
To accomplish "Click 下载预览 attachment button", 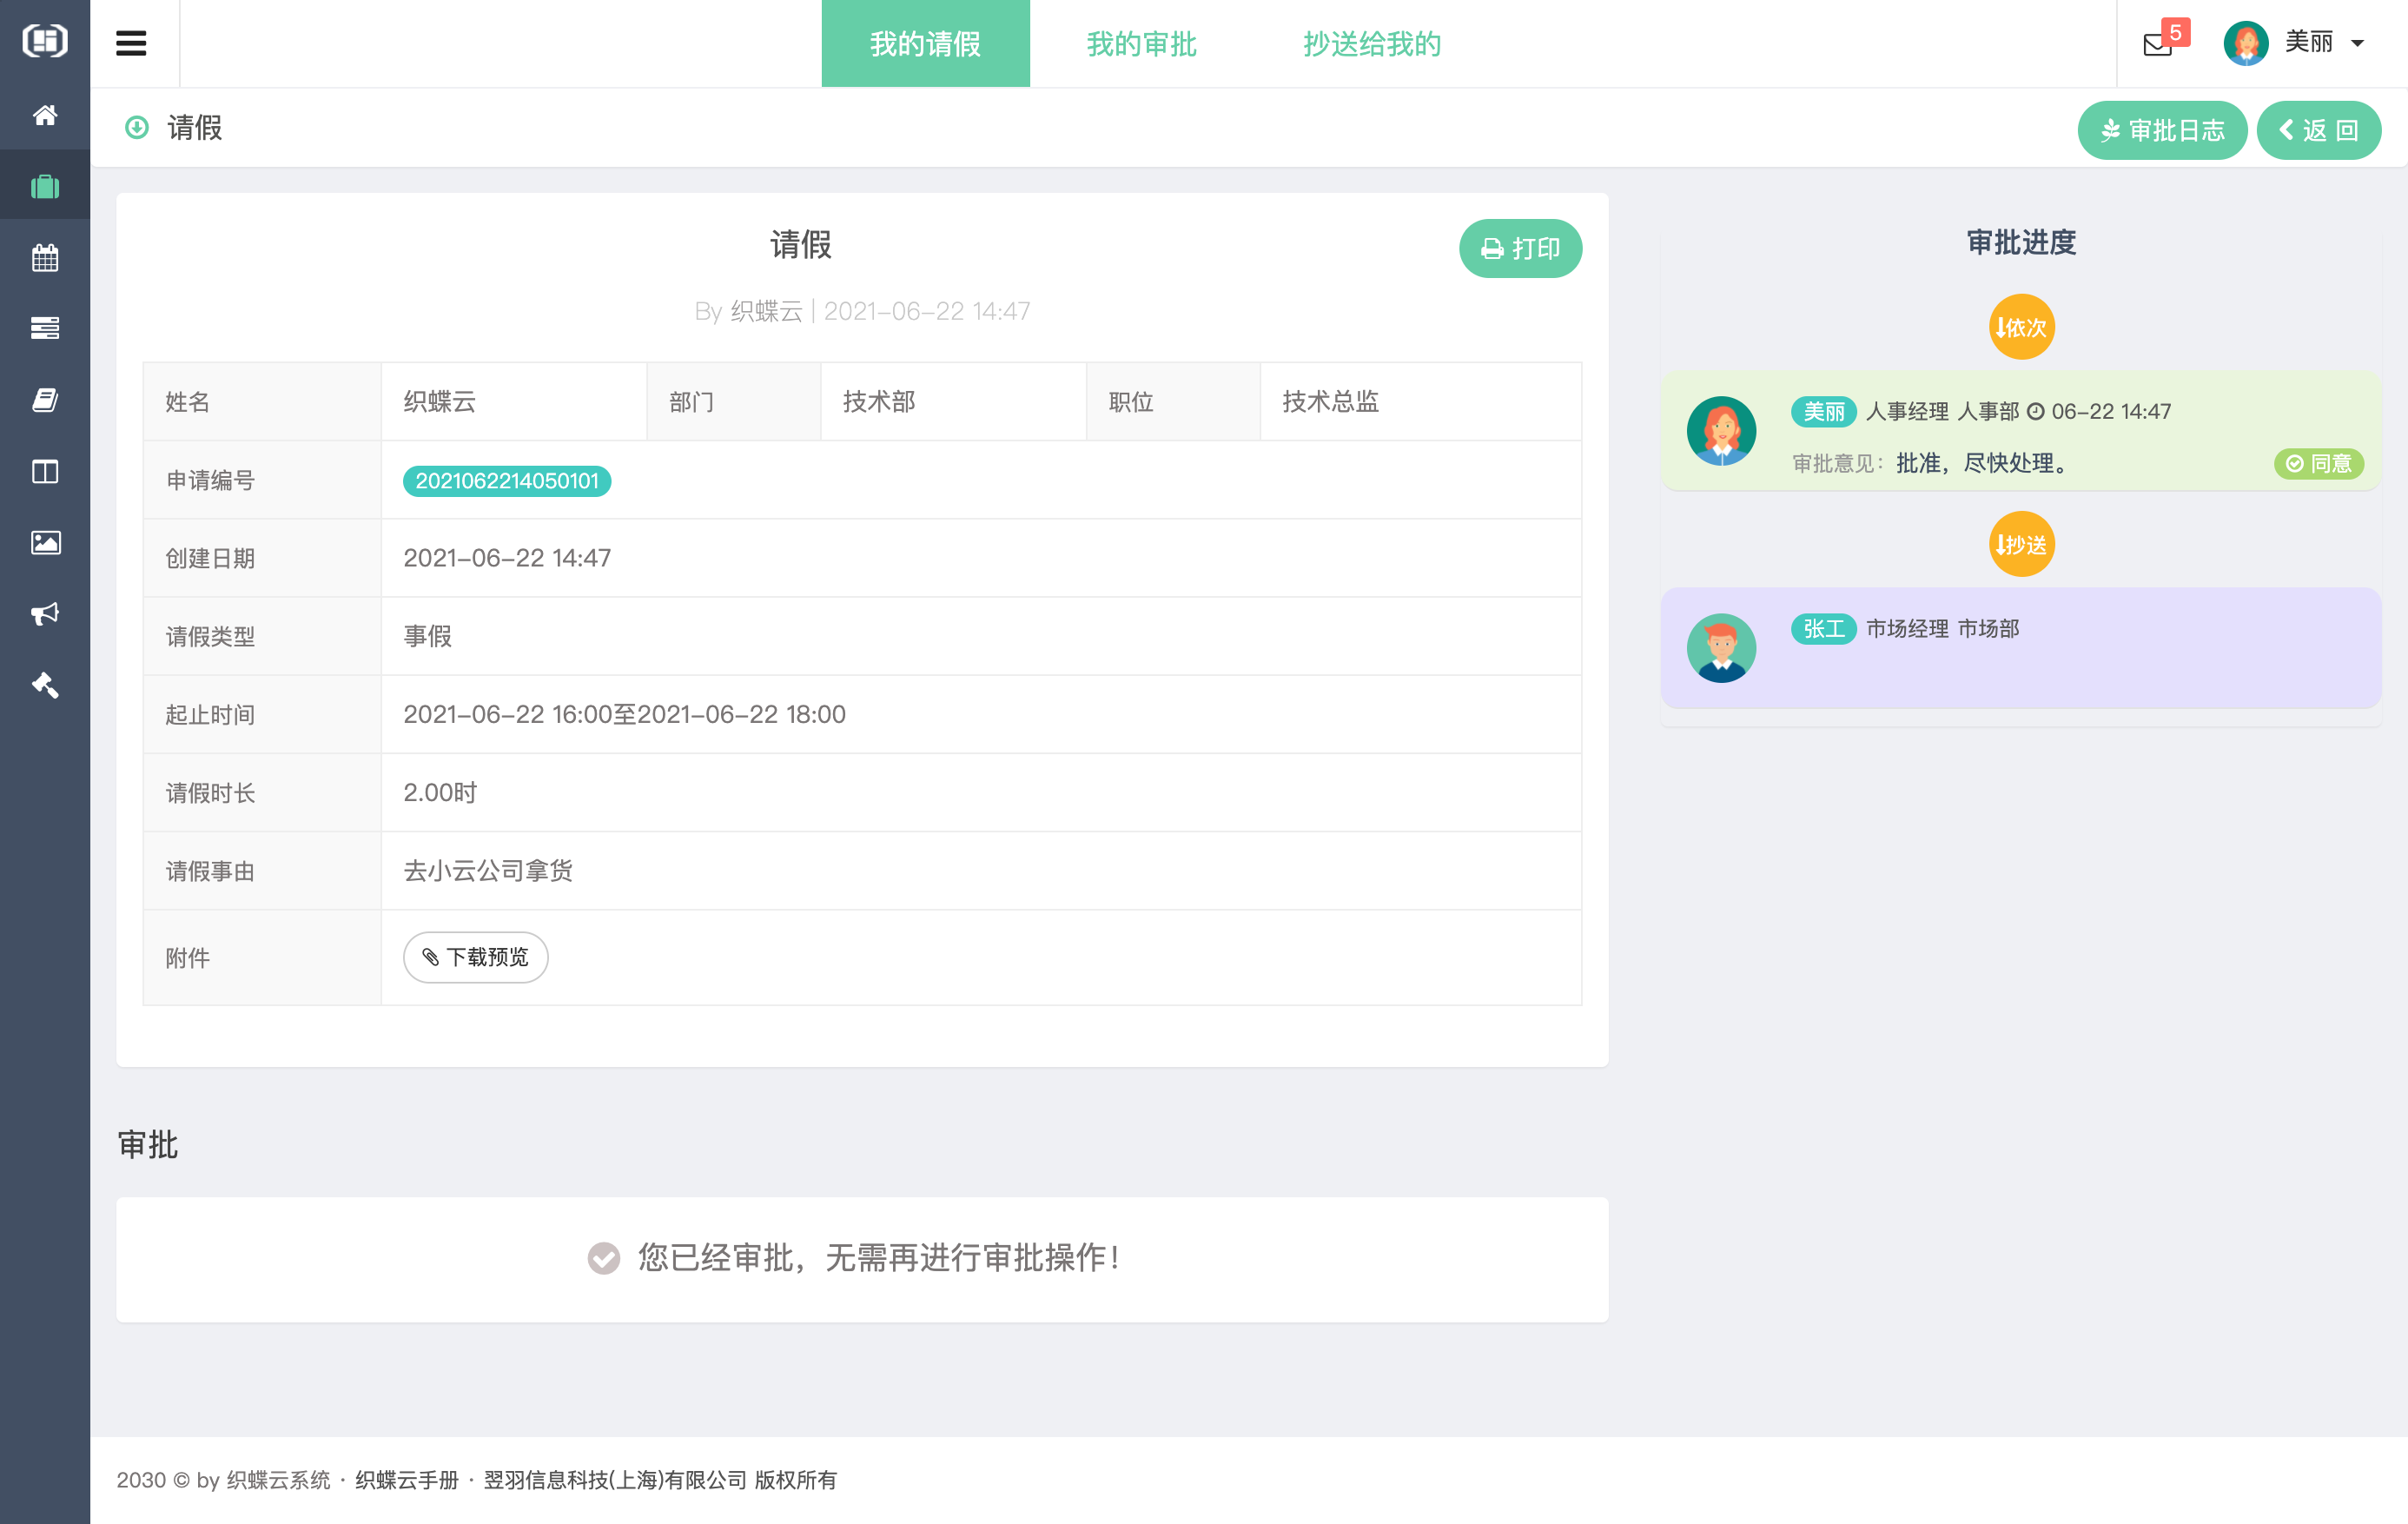I will tap(475, 957).
